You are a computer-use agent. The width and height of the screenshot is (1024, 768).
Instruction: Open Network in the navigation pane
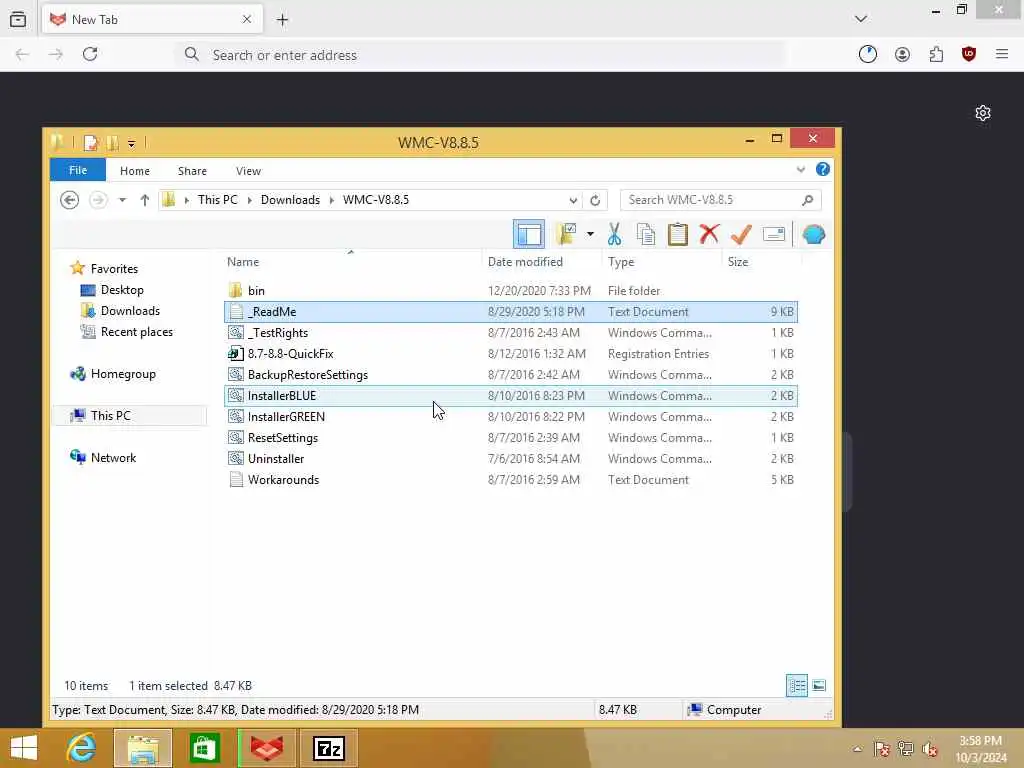(113, 457)
